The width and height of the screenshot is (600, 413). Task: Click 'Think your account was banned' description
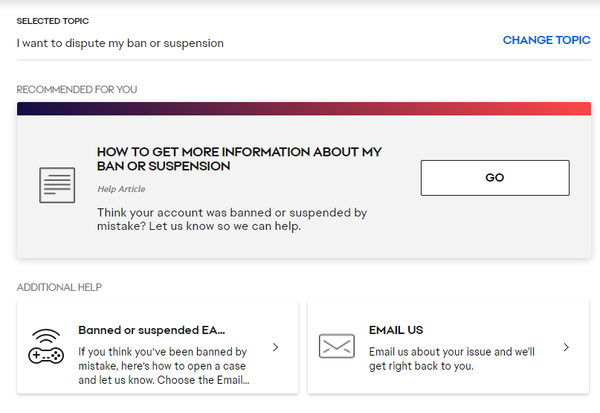click(x=232, y=219)
